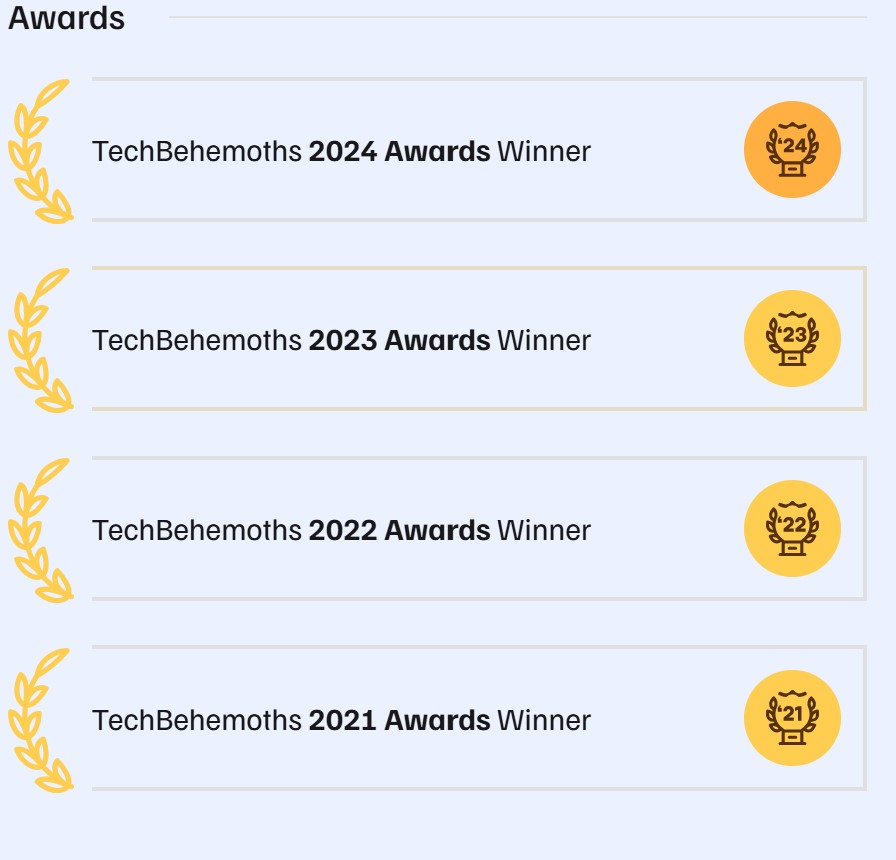Screen dimensions: 896x860
Task: Click the yellow '23 award badge icon
Action: [792, 340]
